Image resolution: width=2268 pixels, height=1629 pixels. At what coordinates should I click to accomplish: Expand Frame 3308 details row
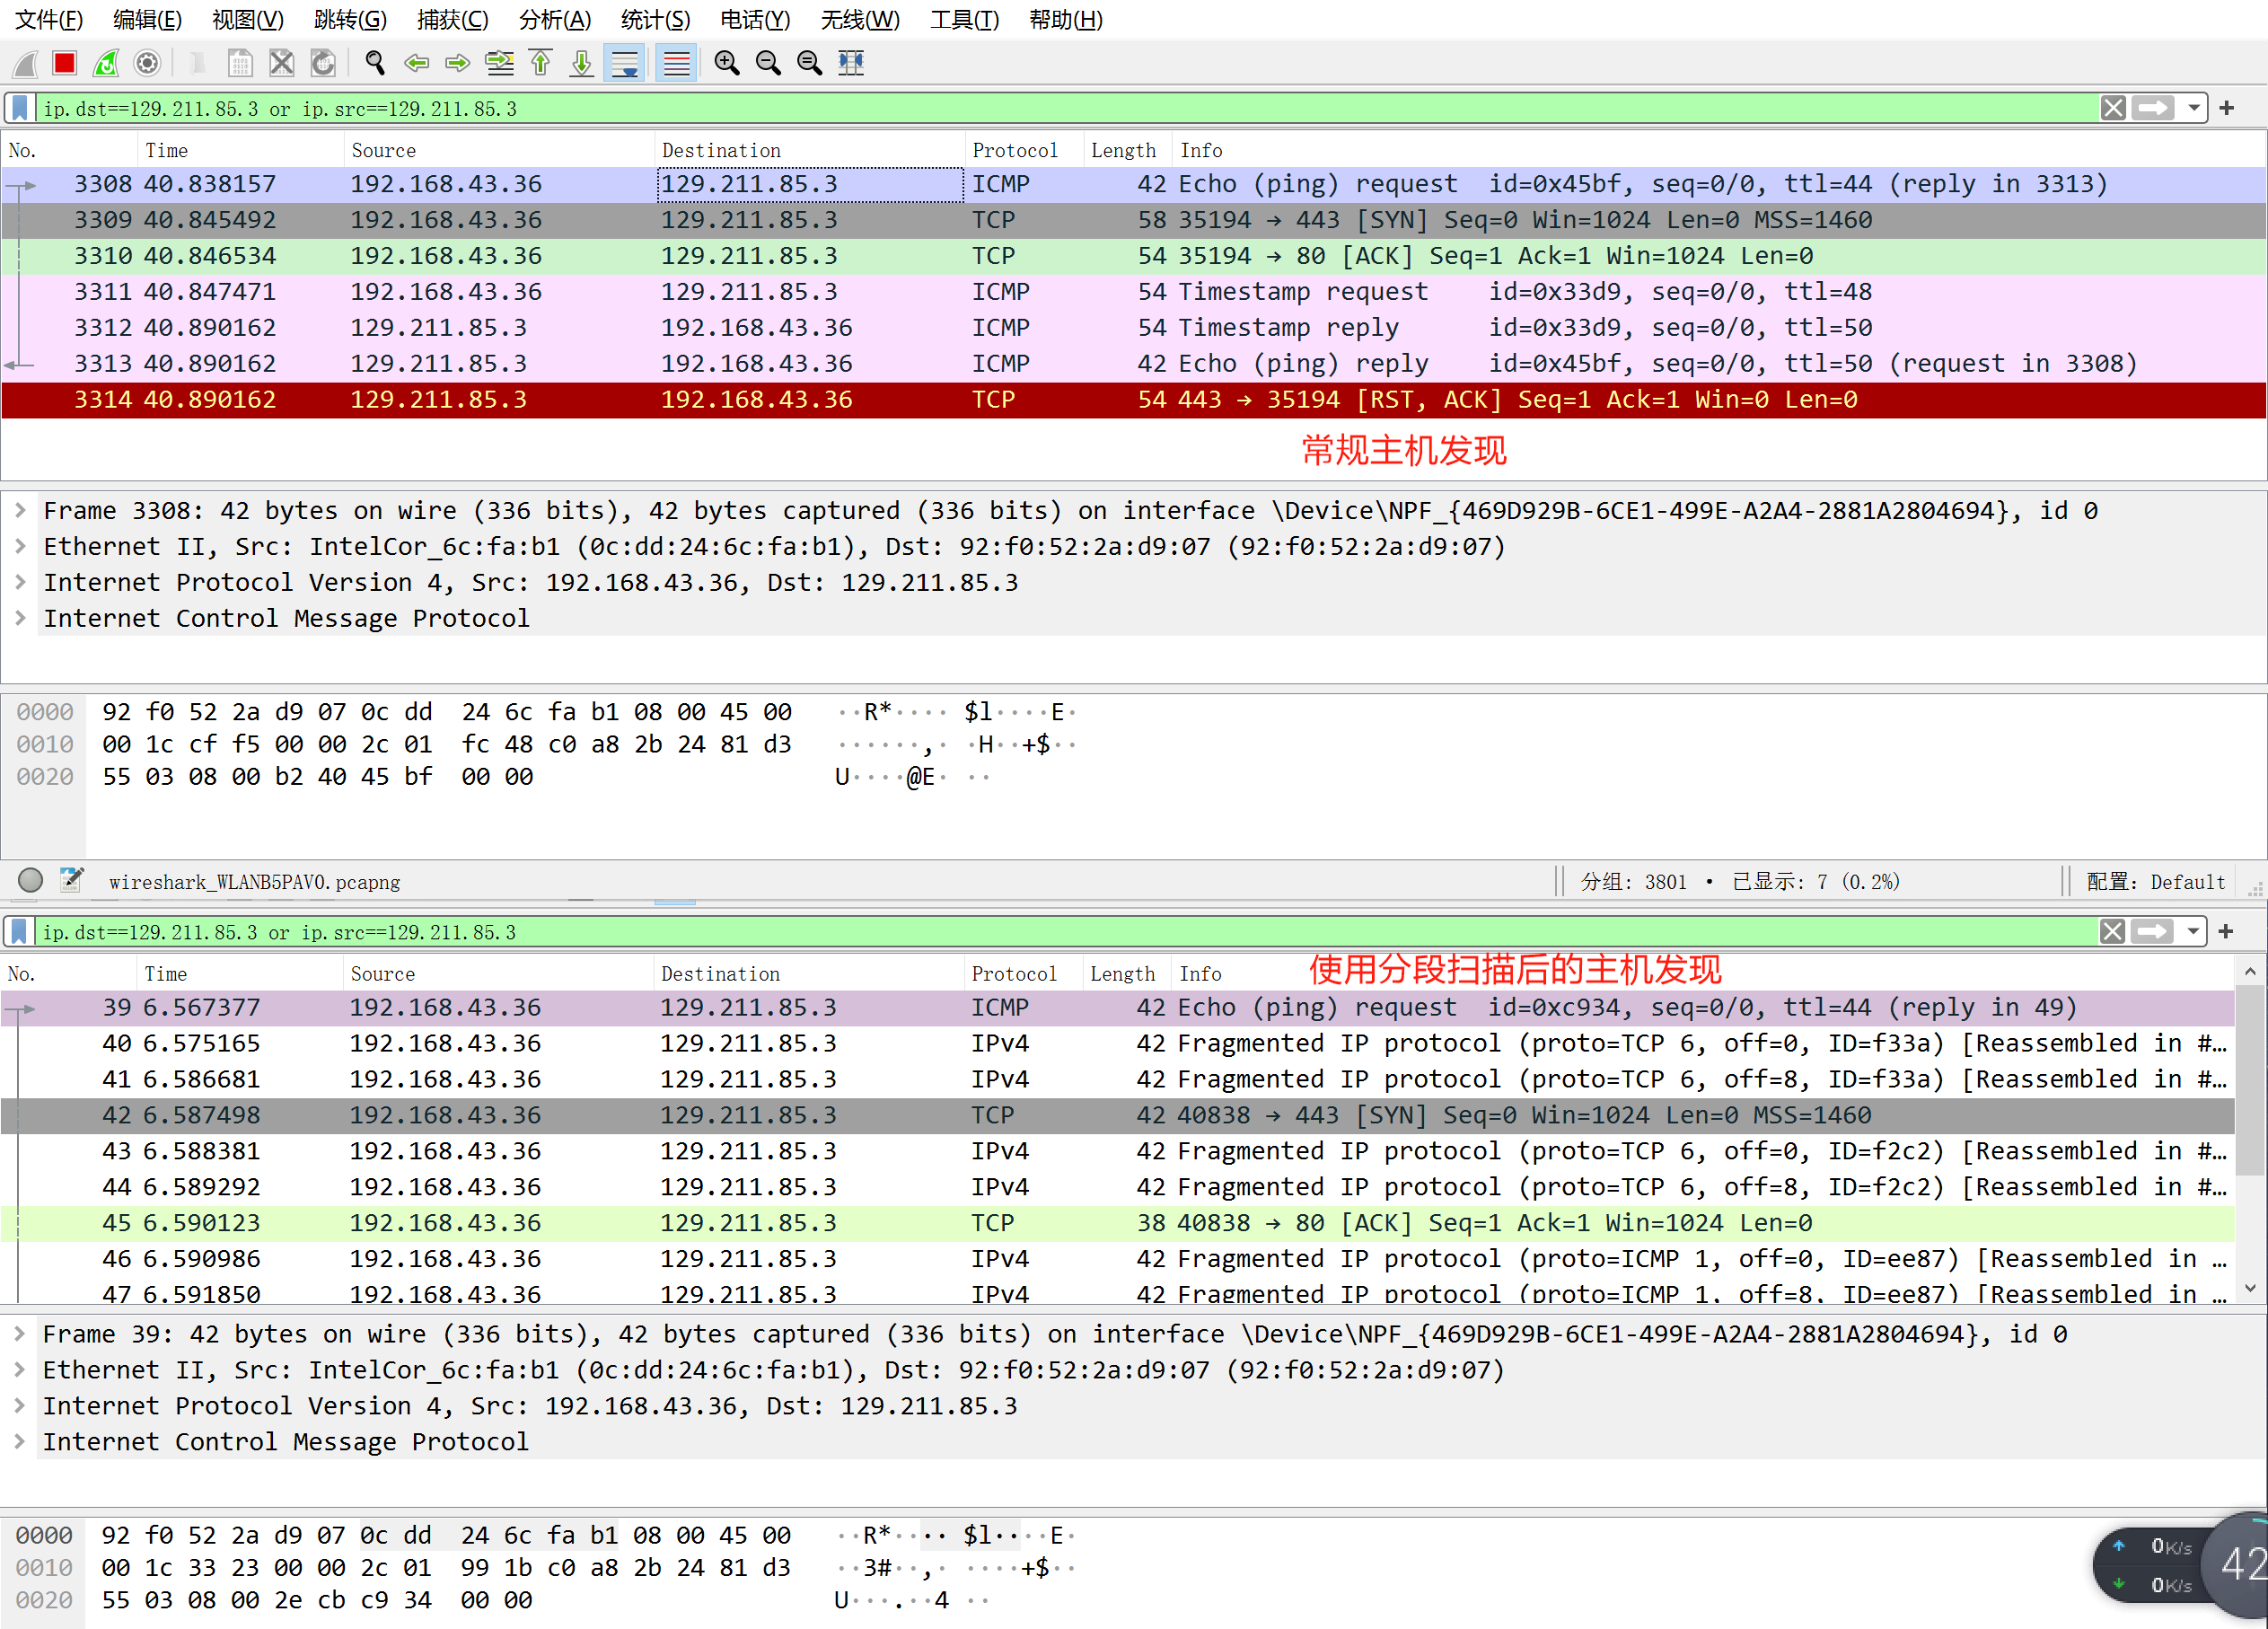pos(20,511)
